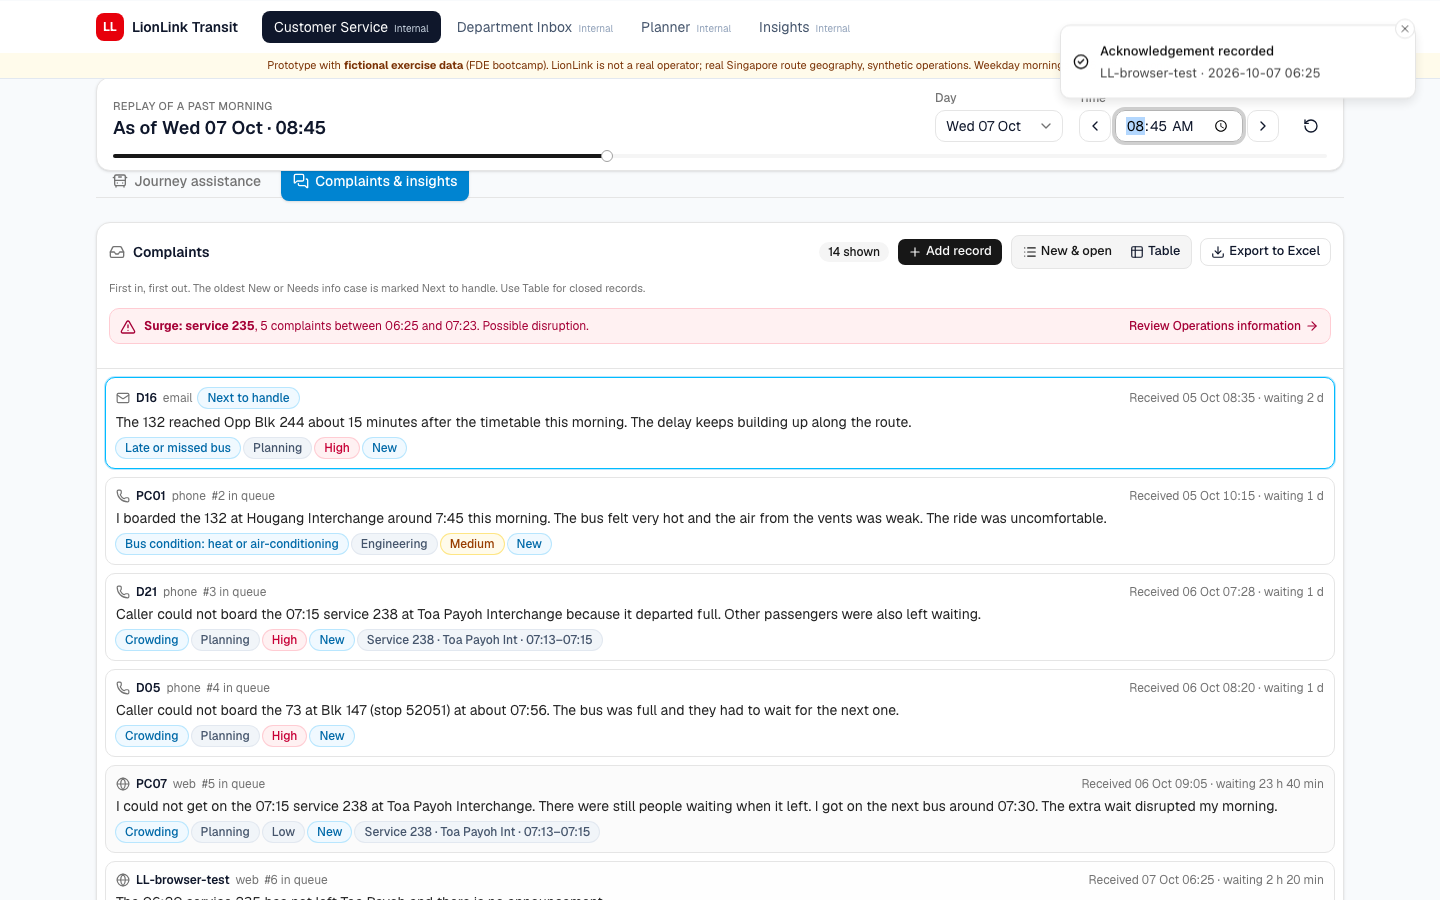Dismiss the Acknowledgement recorded toast
This screenshot has height=900, width=1440.
(x=1405, y=29)
